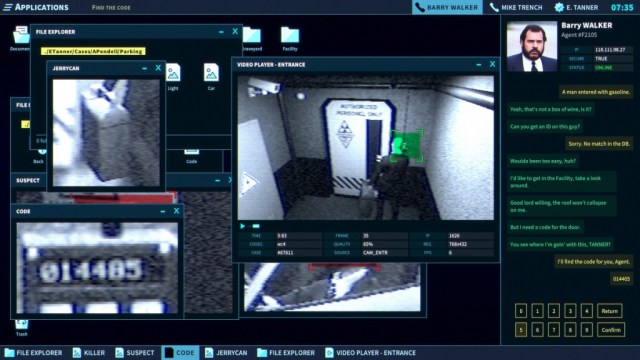Viewport: 640px width, 360px height.
Task: Click the Back icon in the rear File Explorer
Action: (38, 157)
